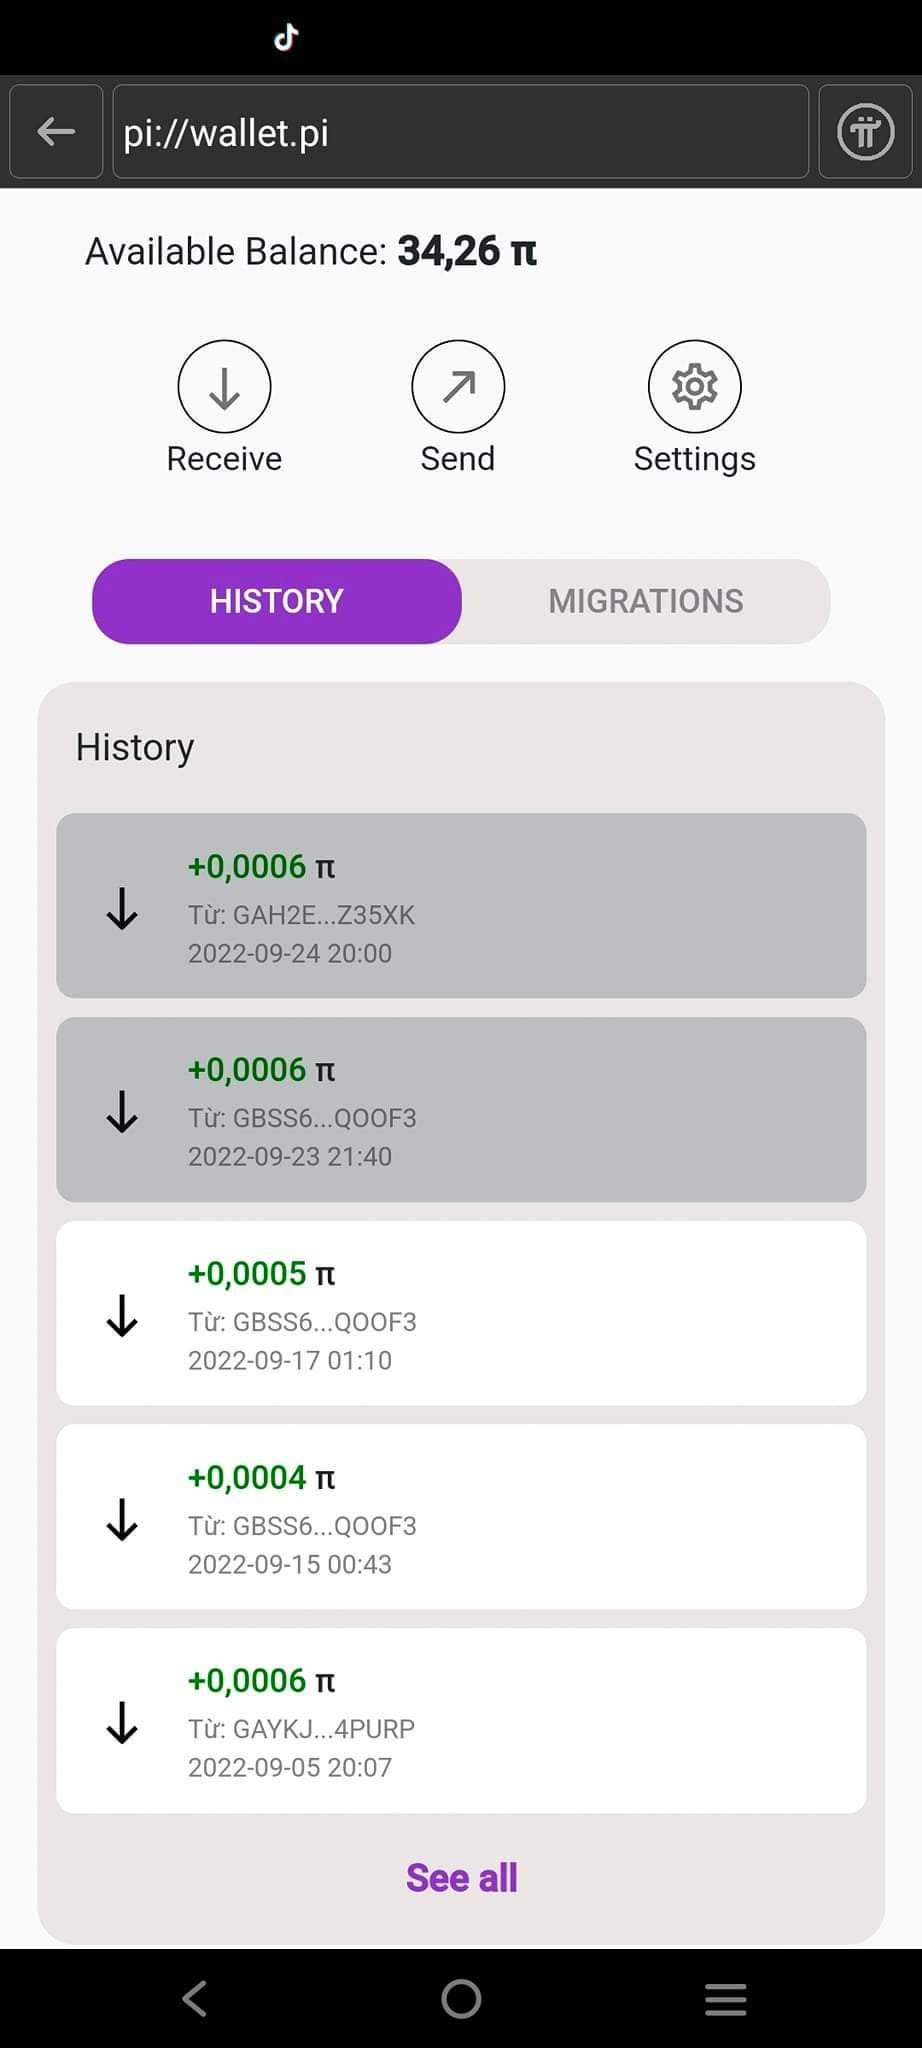
Task: Open the +0,0004 π transaction entry
Action: (x=461, y=1517)
